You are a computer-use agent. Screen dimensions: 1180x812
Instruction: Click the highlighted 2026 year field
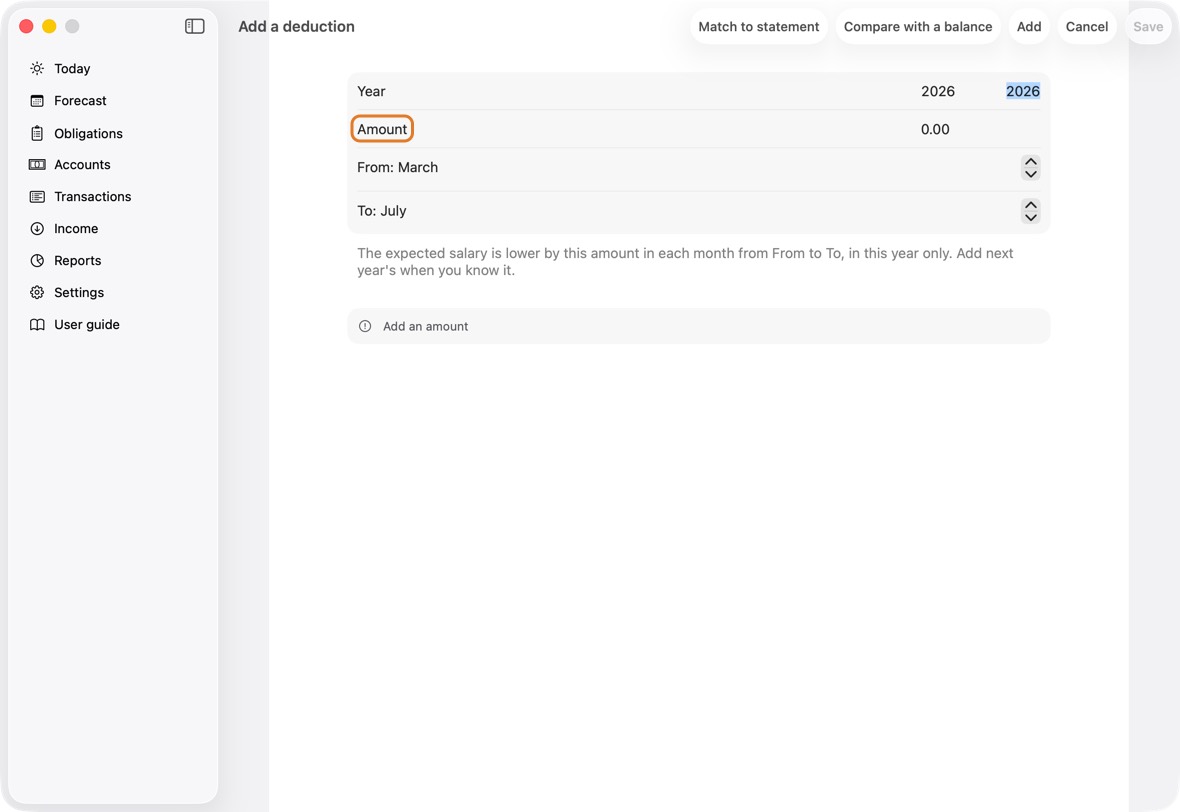tap(1023, 91)
